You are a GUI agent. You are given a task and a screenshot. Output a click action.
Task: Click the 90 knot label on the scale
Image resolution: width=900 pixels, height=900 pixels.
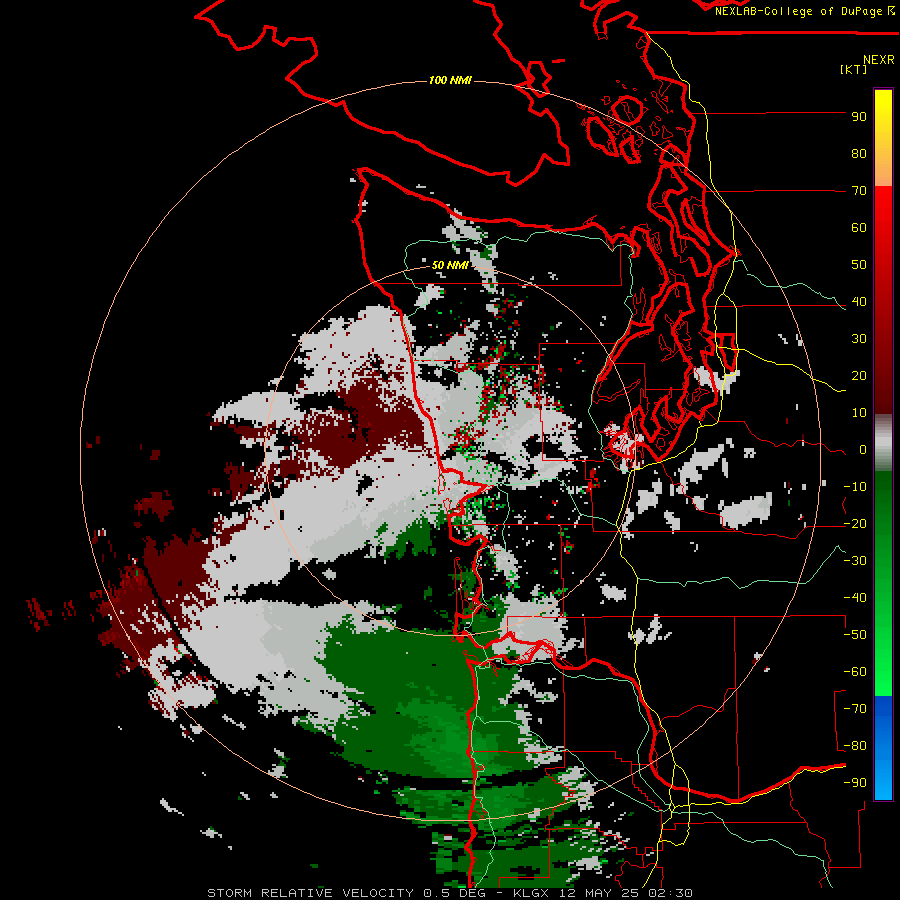pos(859,117)
